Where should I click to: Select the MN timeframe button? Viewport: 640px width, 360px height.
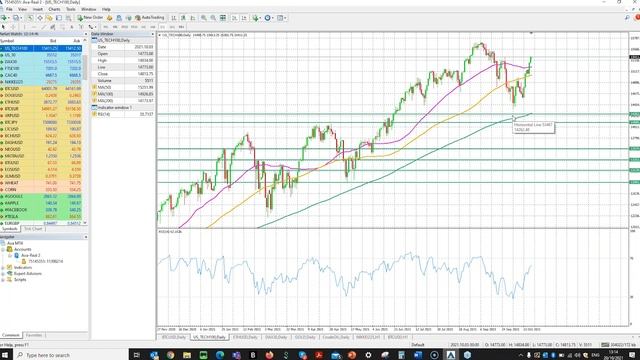click(181, 27)
